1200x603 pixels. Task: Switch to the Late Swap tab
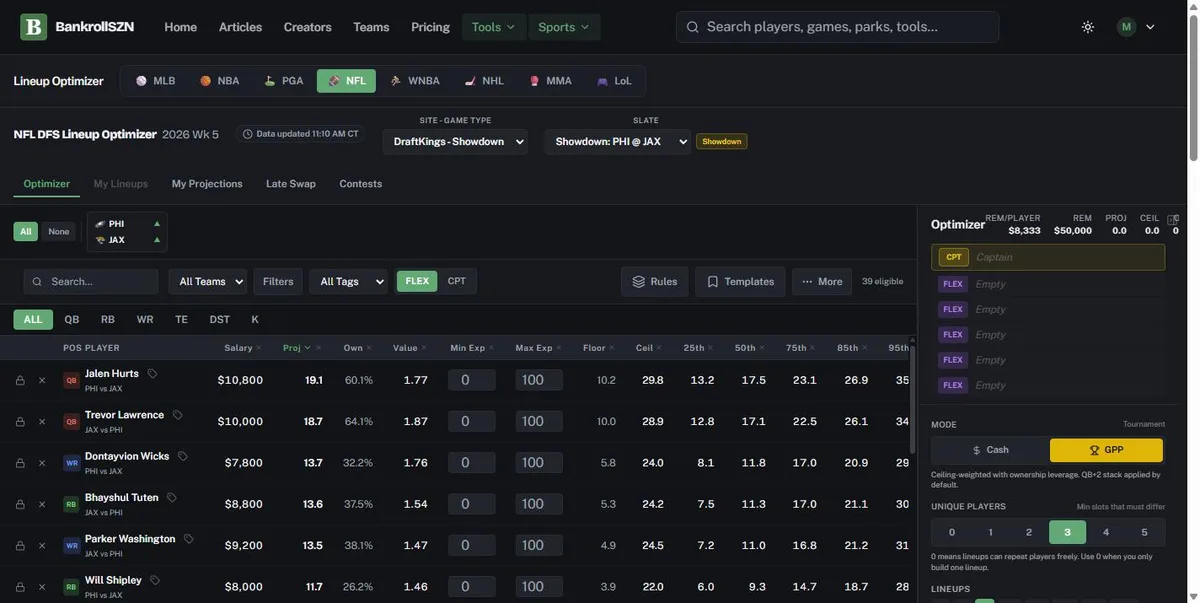pos(291,184)
